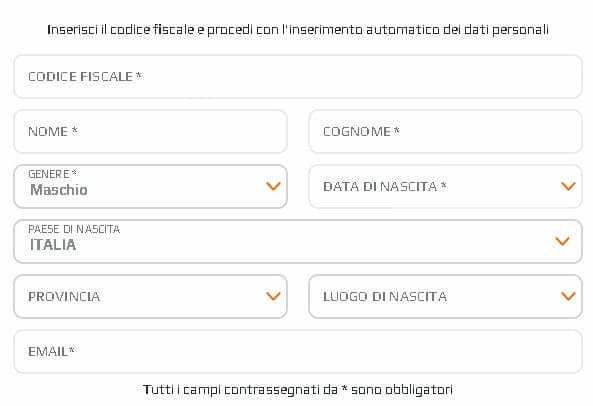
Task: Click the small GENERE label
Action: [x=53, y=174]
